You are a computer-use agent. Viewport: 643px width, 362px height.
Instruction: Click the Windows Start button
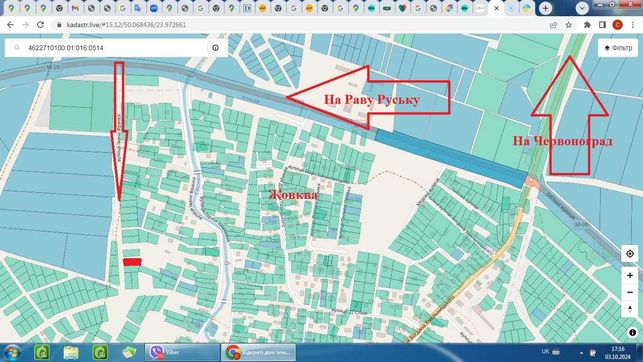12,353
